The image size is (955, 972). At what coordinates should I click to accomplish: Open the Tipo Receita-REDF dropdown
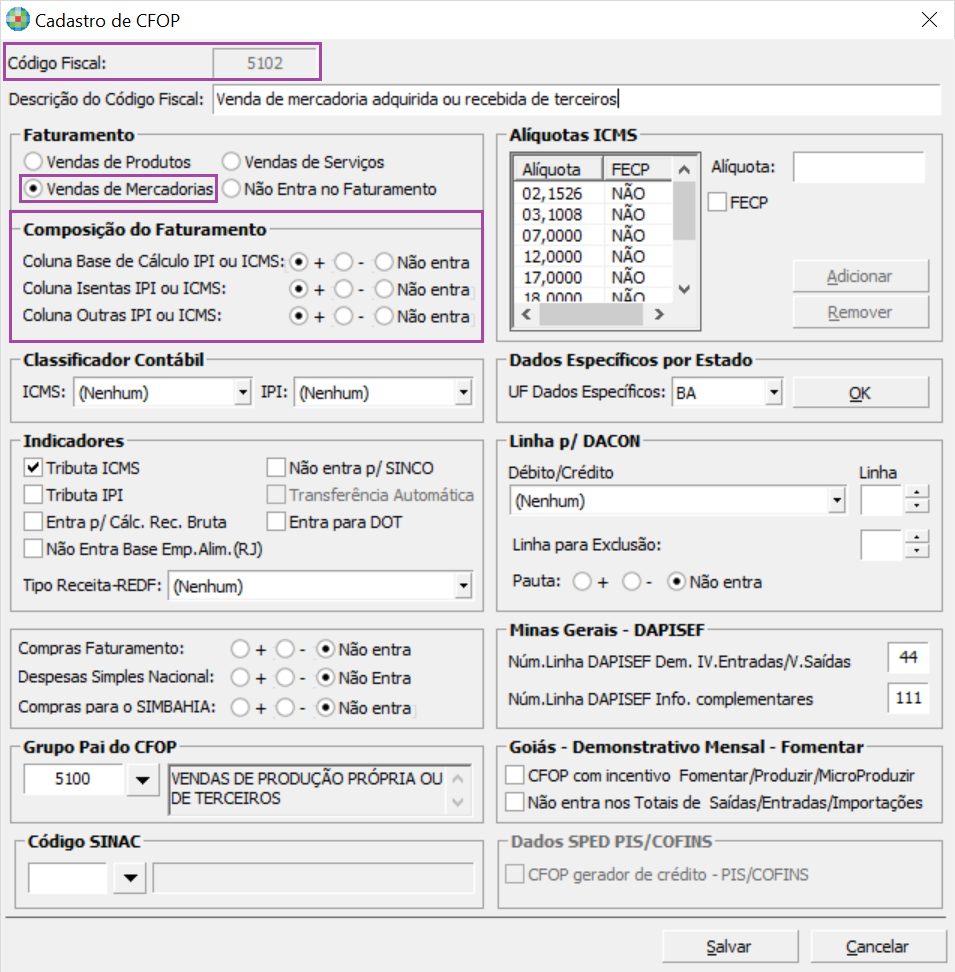coord(462,586)
